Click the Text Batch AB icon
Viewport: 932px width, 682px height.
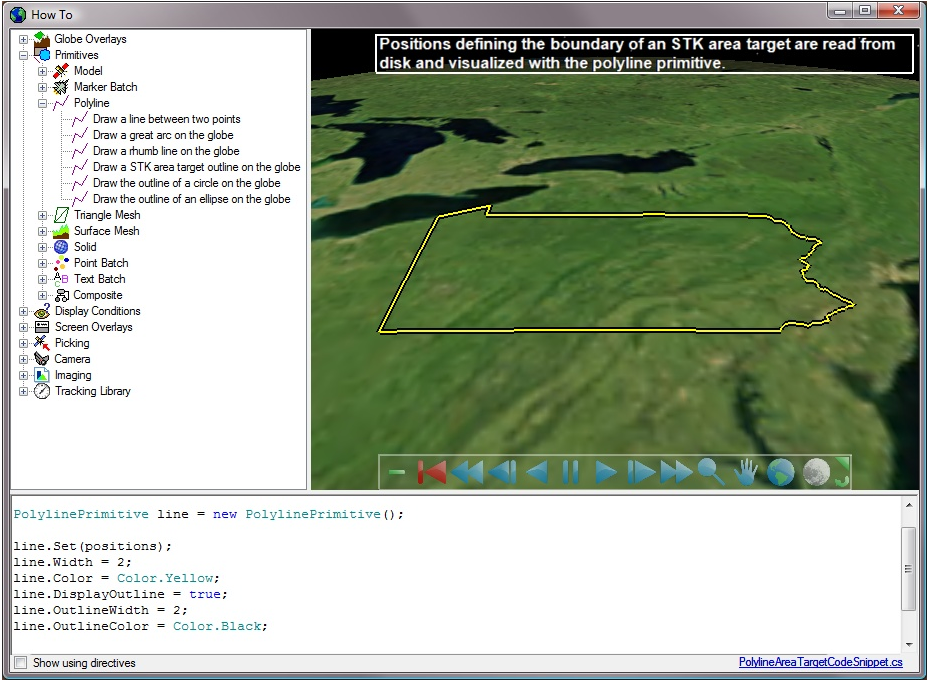point(61,279)
